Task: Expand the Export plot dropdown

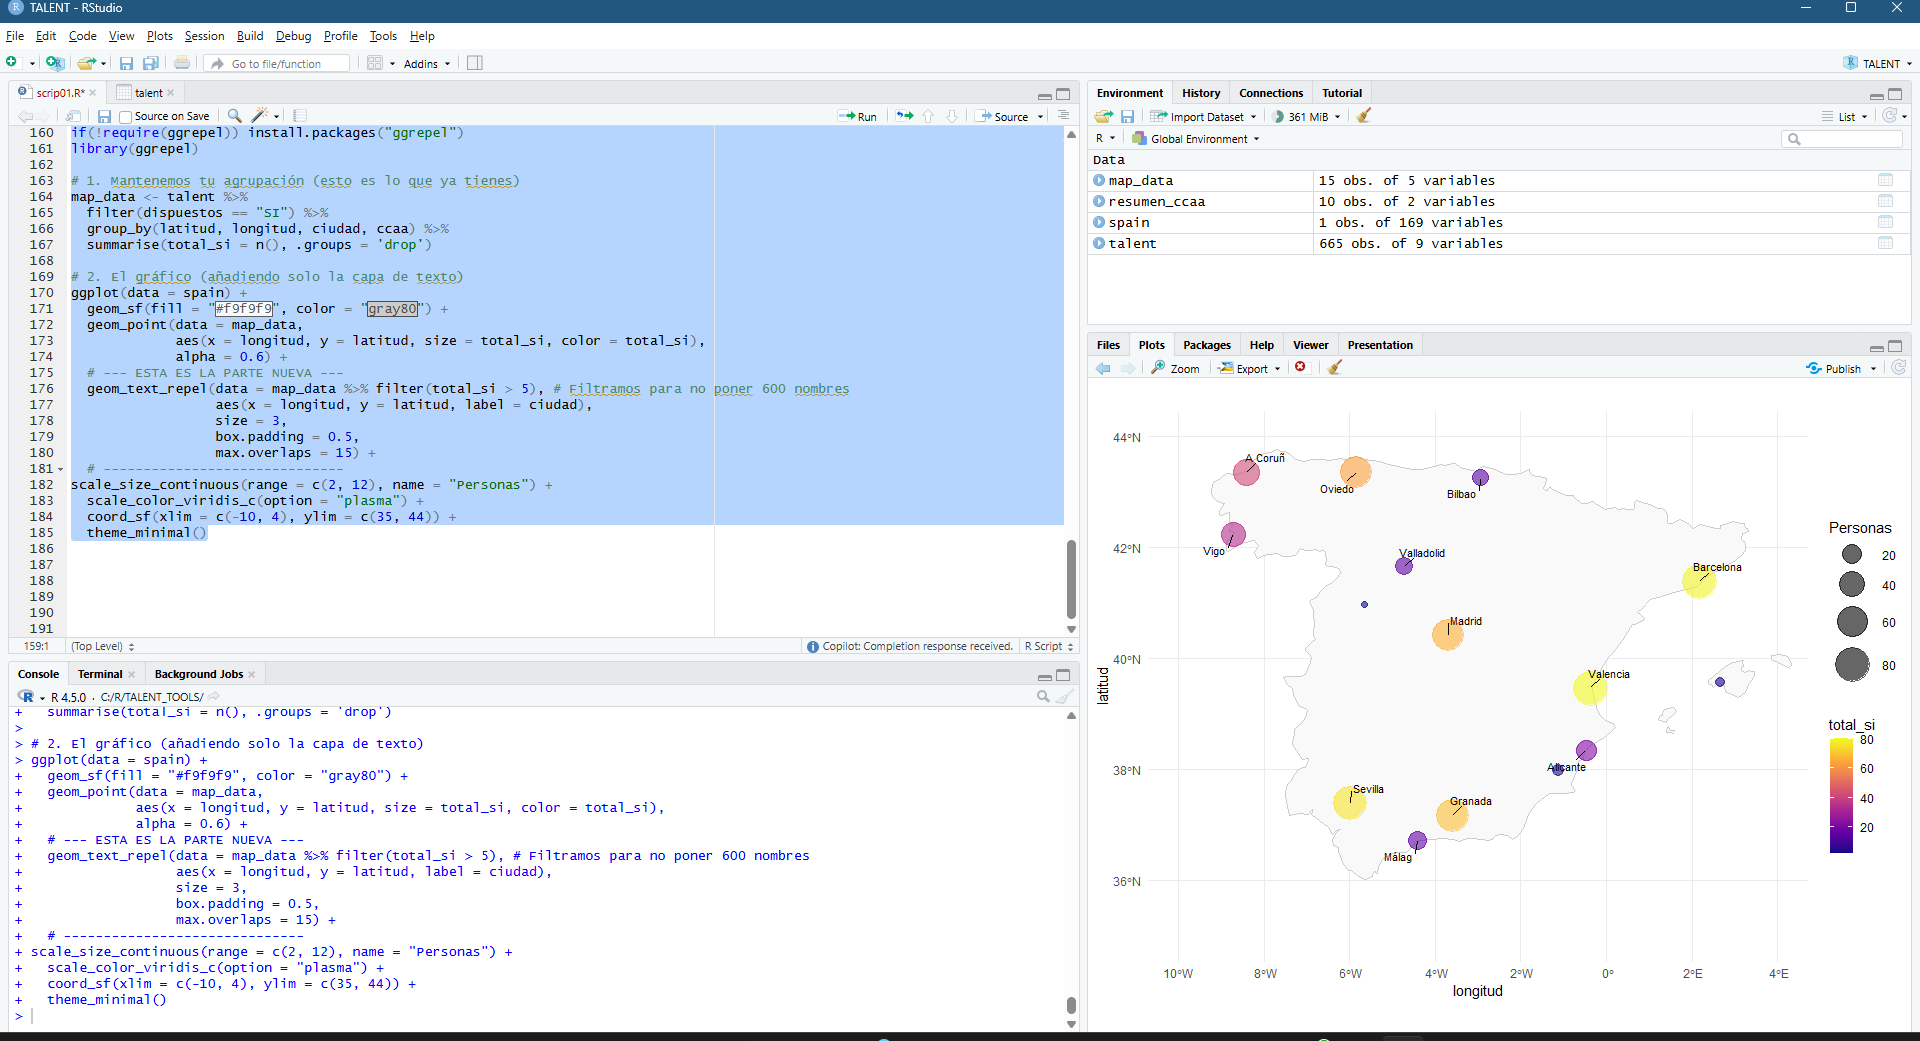Action: pyautogui.click(x=1250, y=369)
